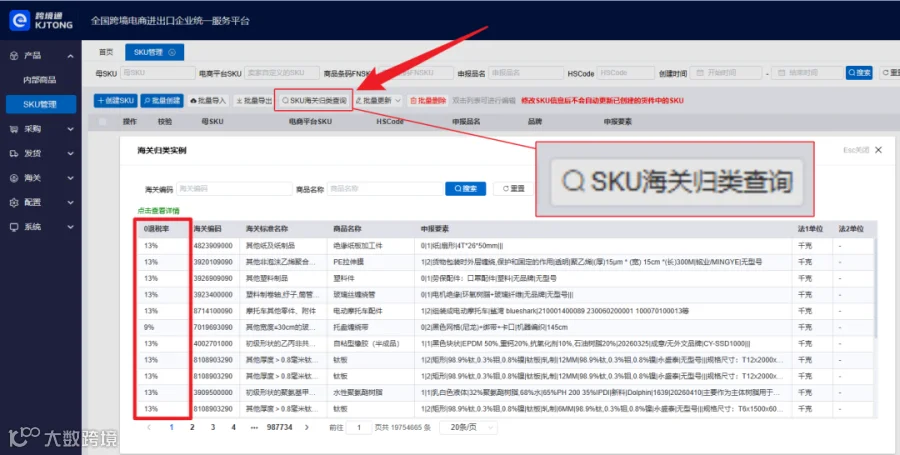Expand the 采购 sidebar menu
This screenshot has height=455, width=900.
(x=41, y=129)
